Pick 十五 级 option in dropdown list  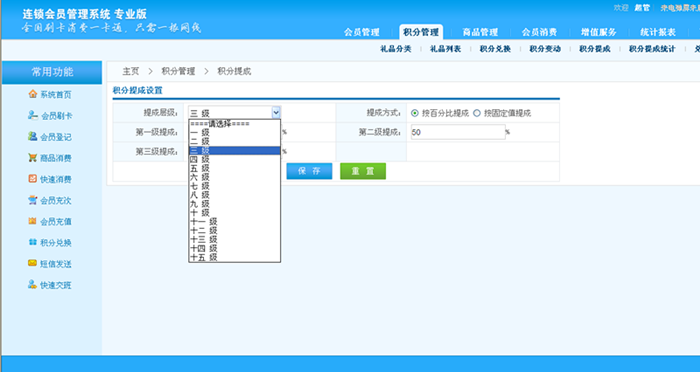click(234, 258)
